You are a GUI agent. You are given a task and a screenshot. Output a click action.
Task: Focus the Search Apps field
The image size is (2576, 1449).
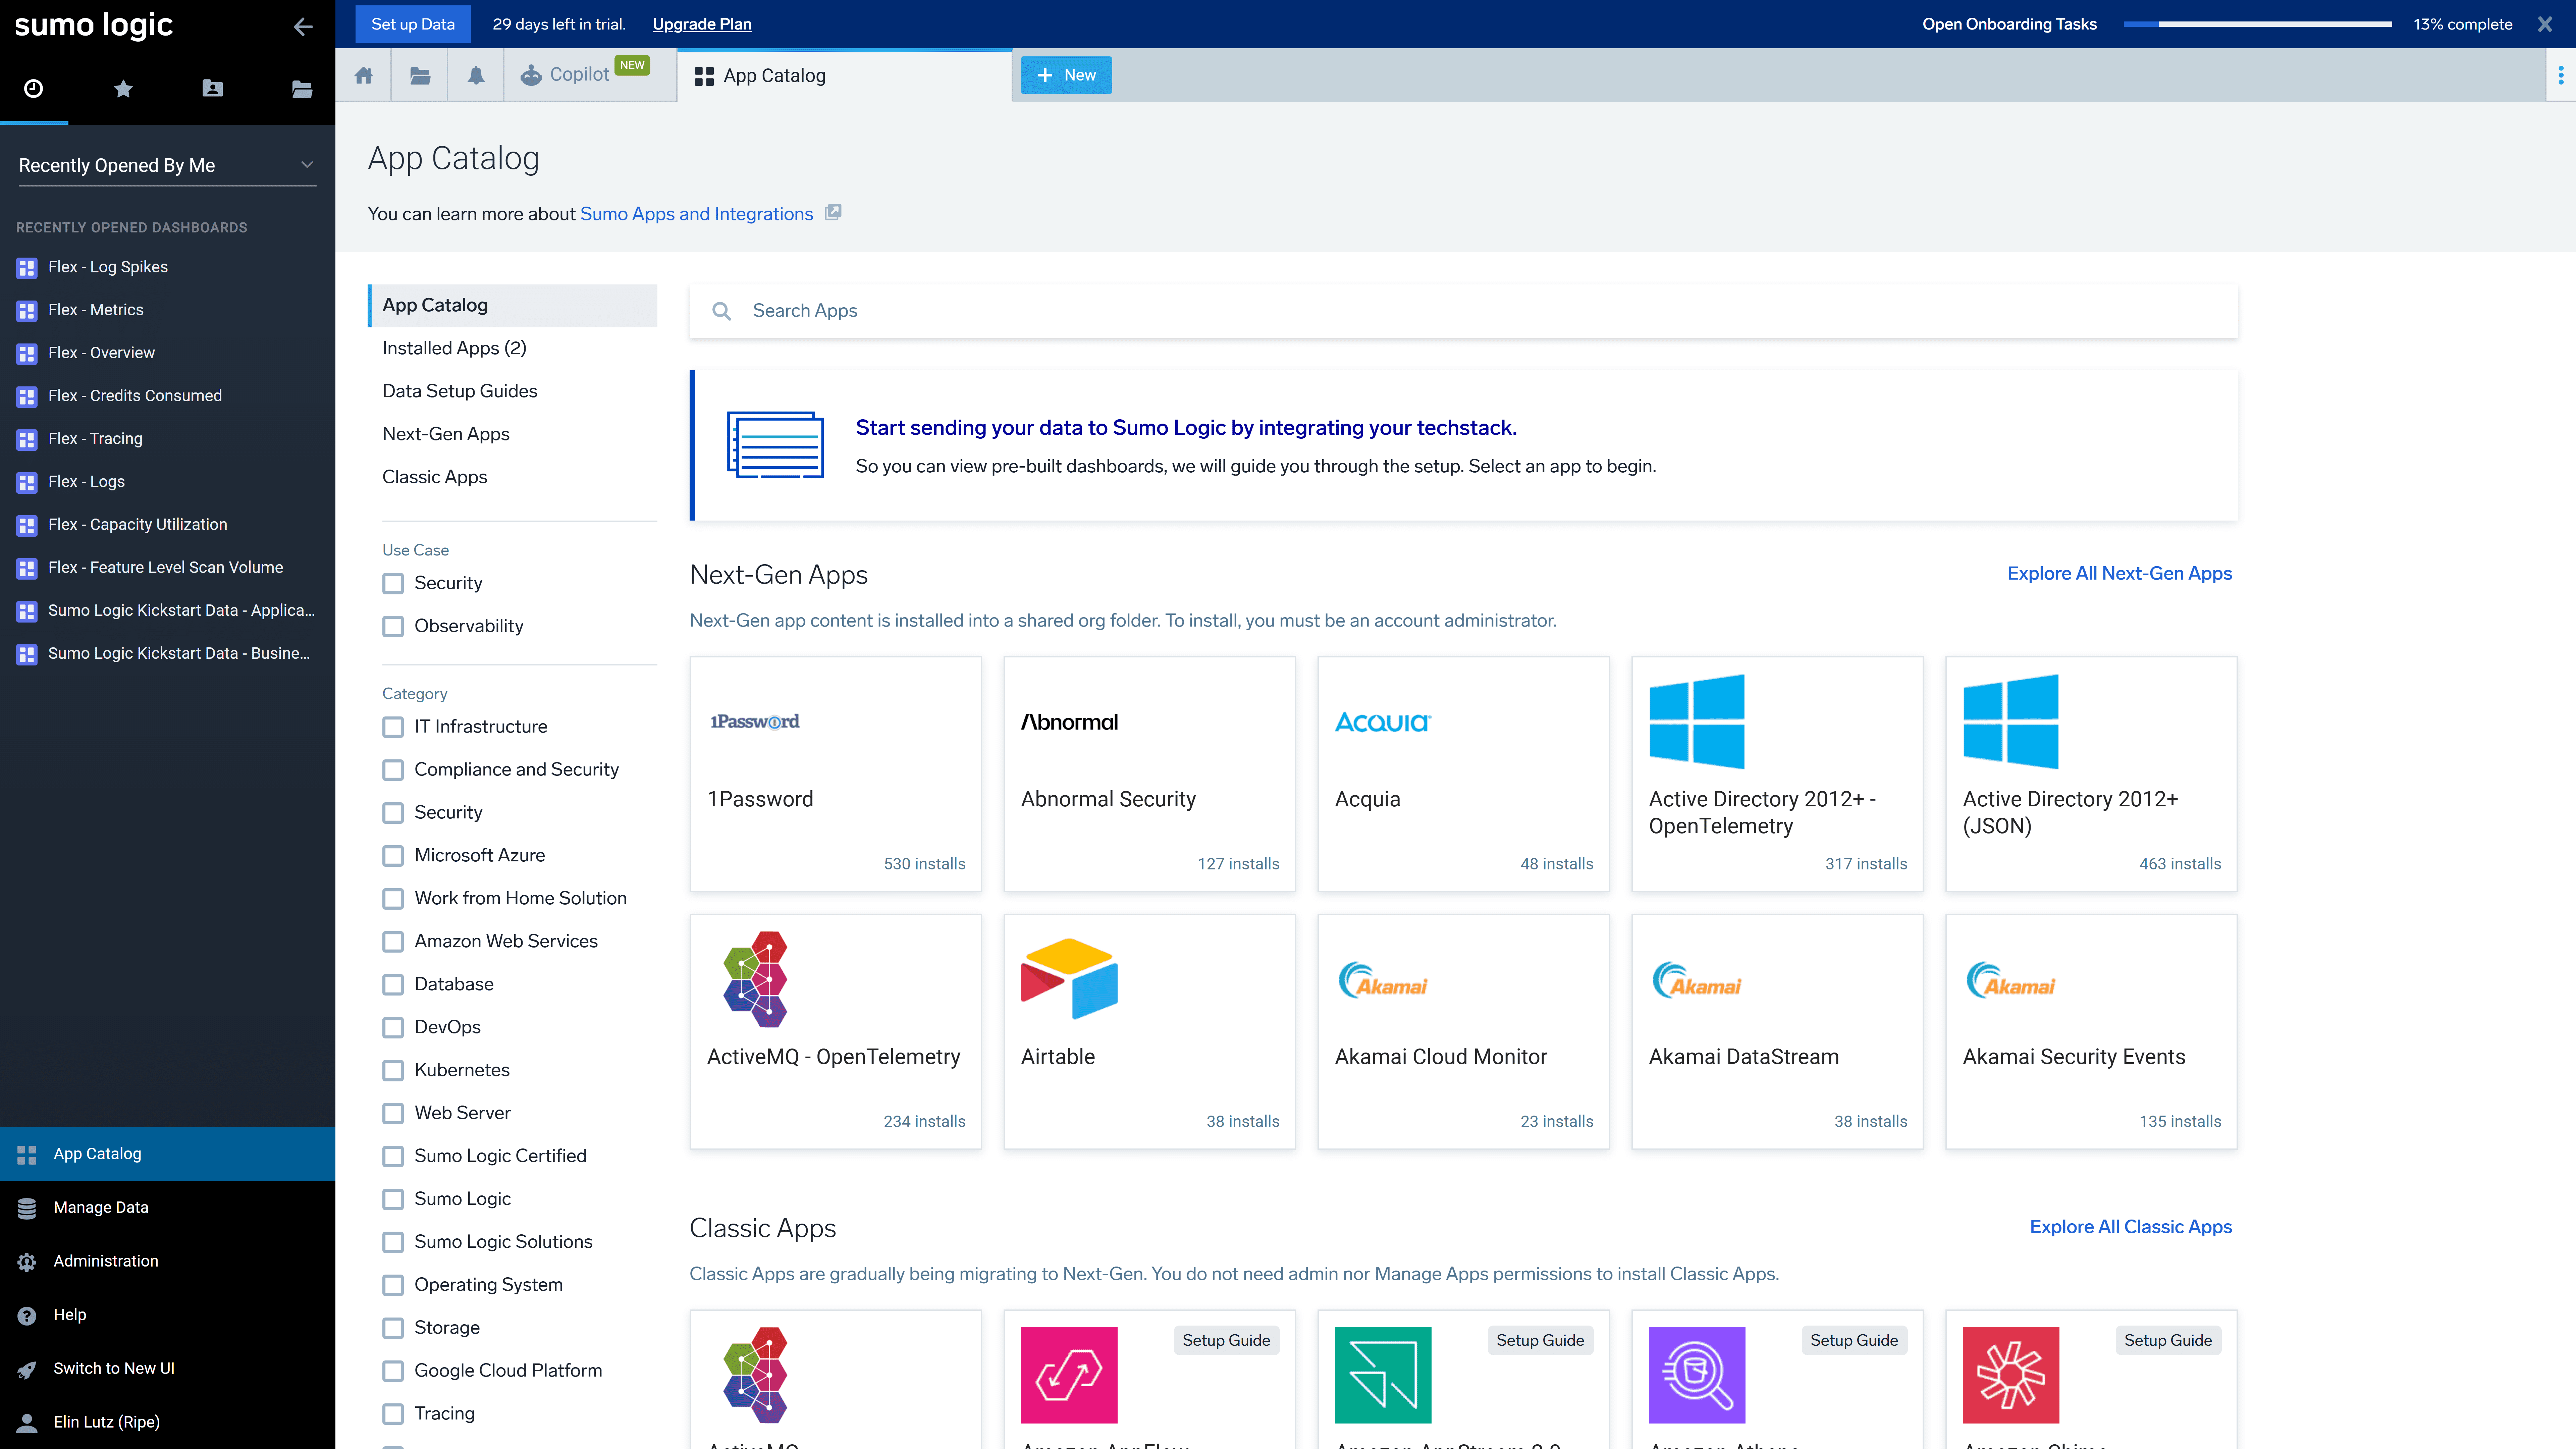[1463, 311]
